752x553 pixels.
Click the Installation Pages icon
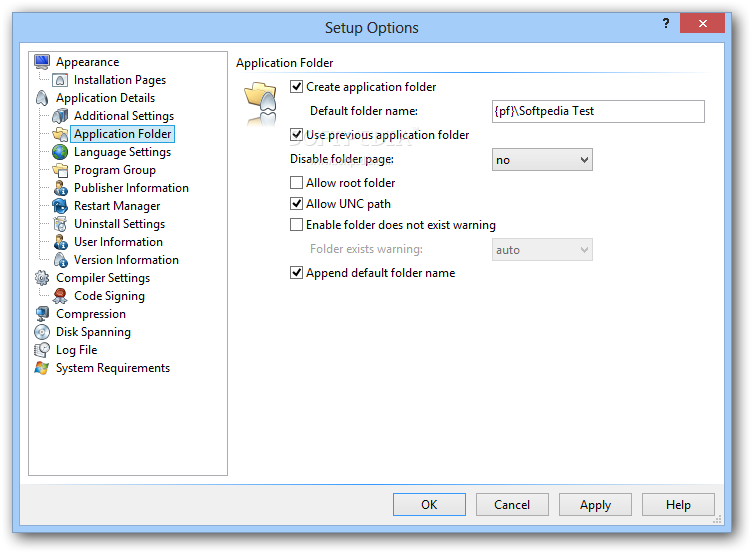click(x=60, y=80)
